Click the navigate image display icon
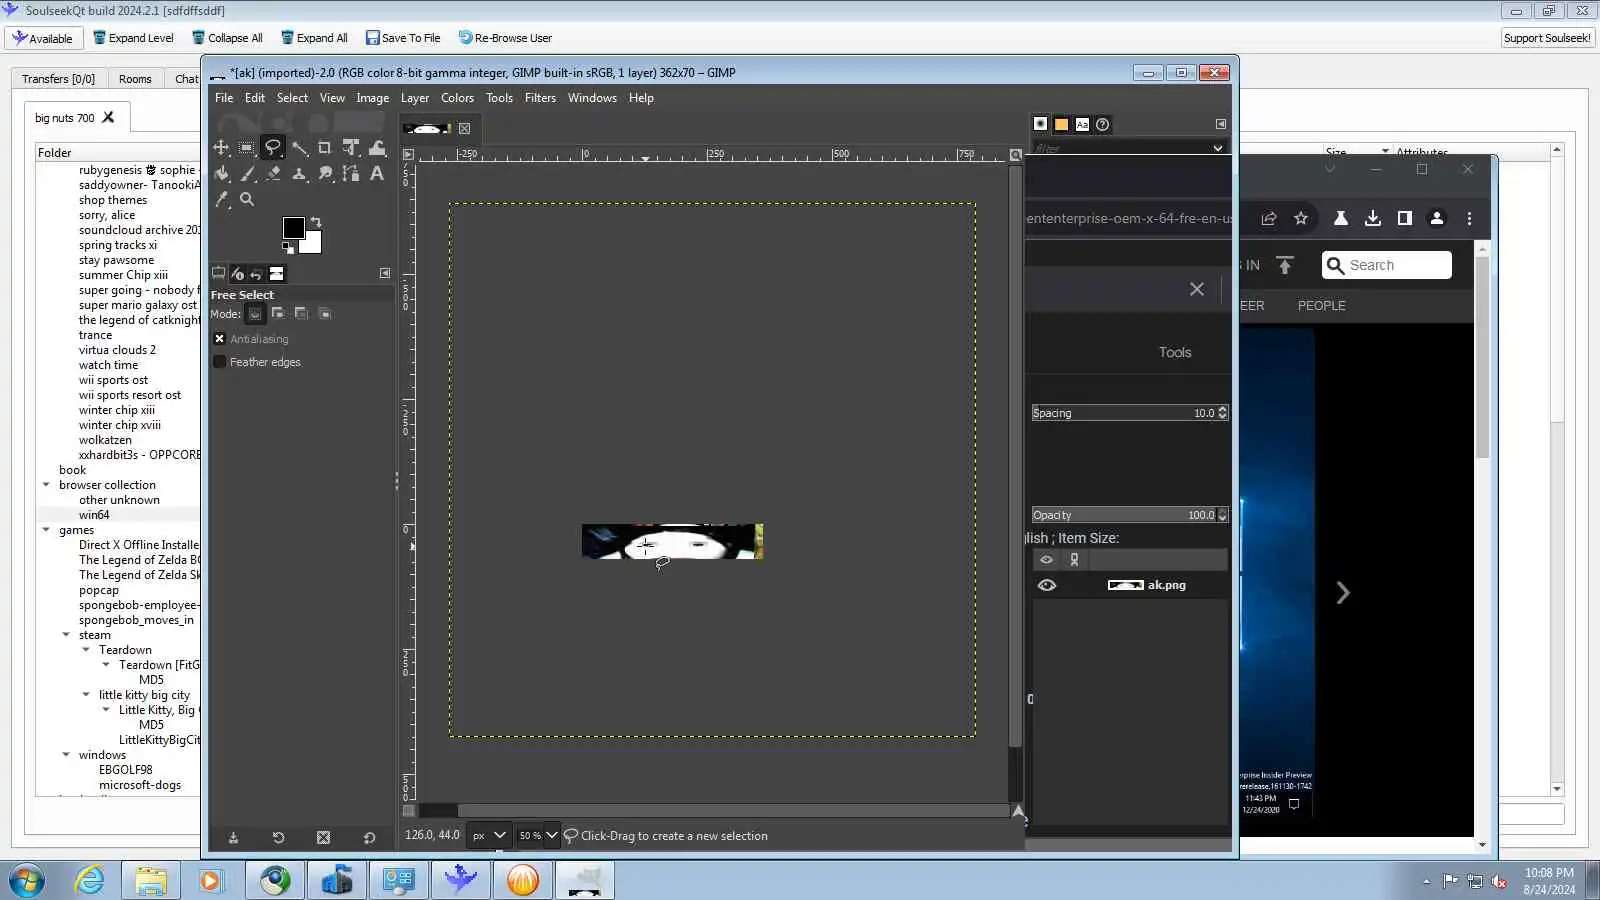 (1018, 811)
